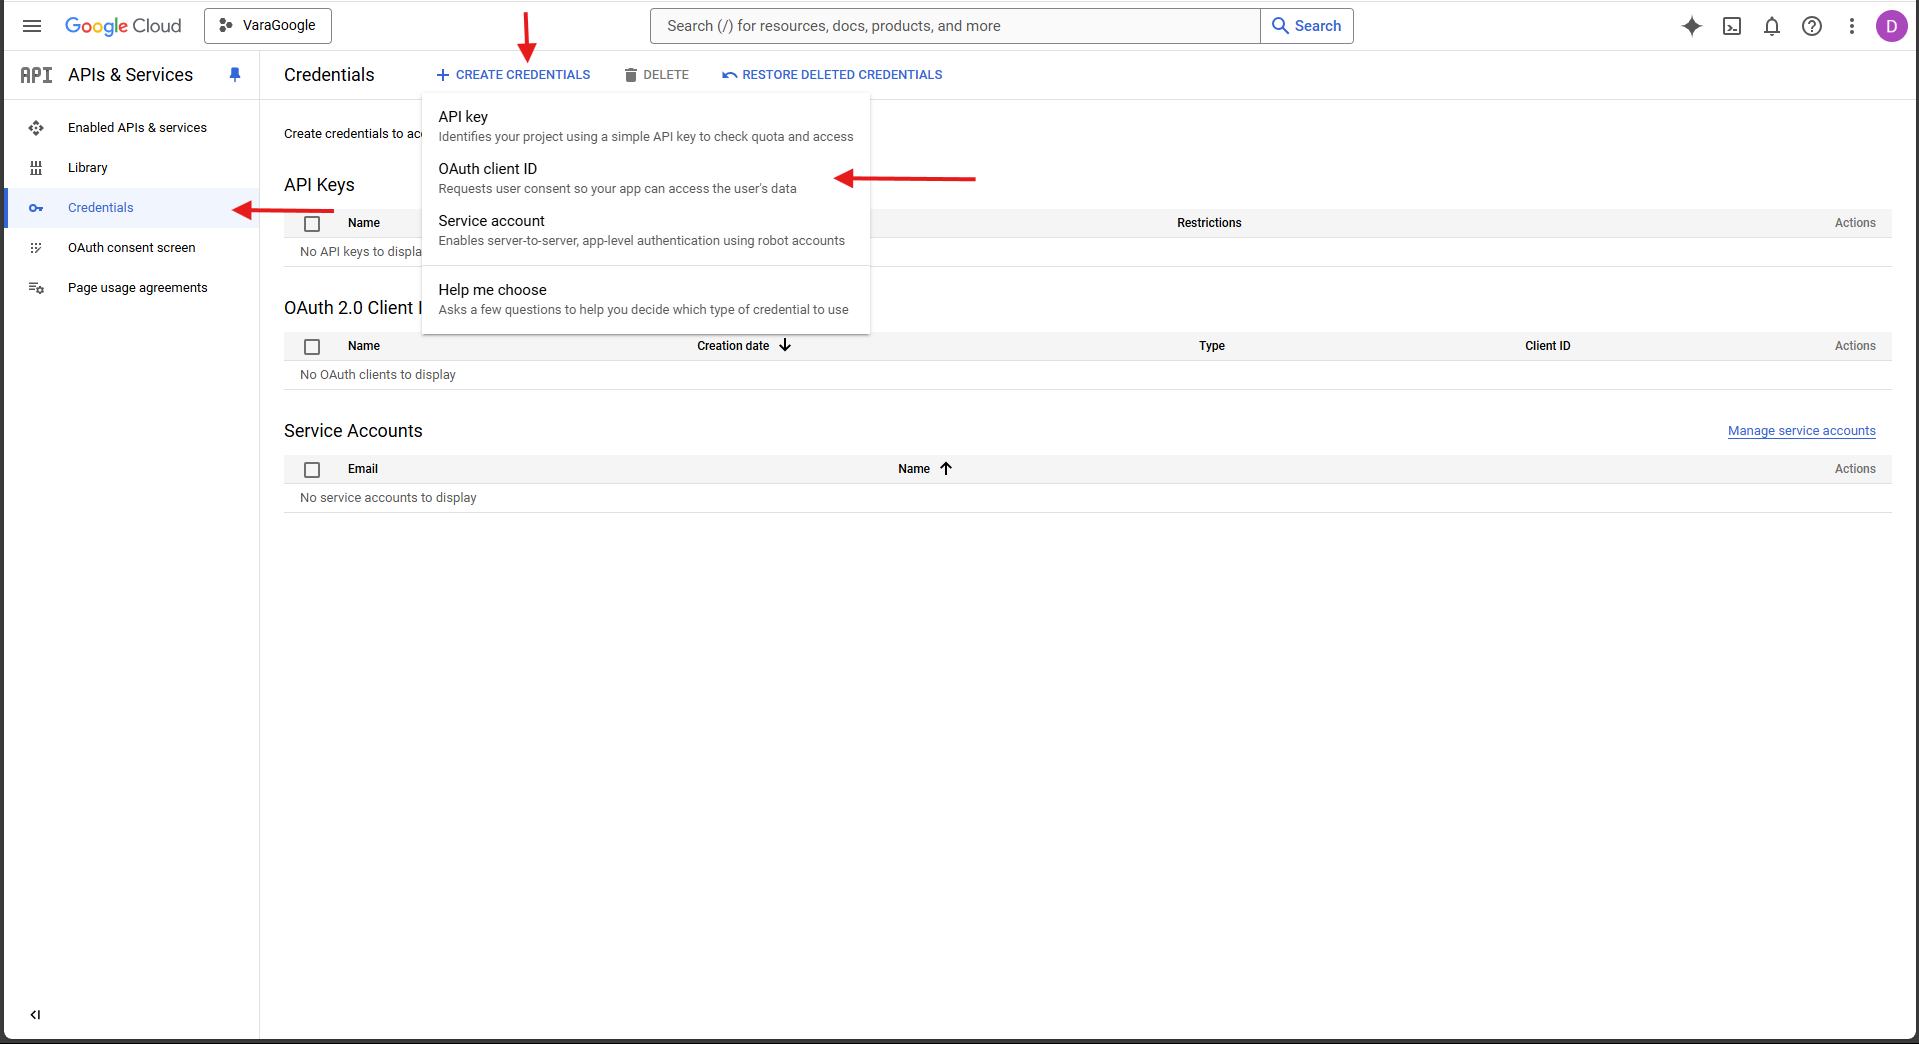
Task: Select Help me choose option
Action: (646, 299)
